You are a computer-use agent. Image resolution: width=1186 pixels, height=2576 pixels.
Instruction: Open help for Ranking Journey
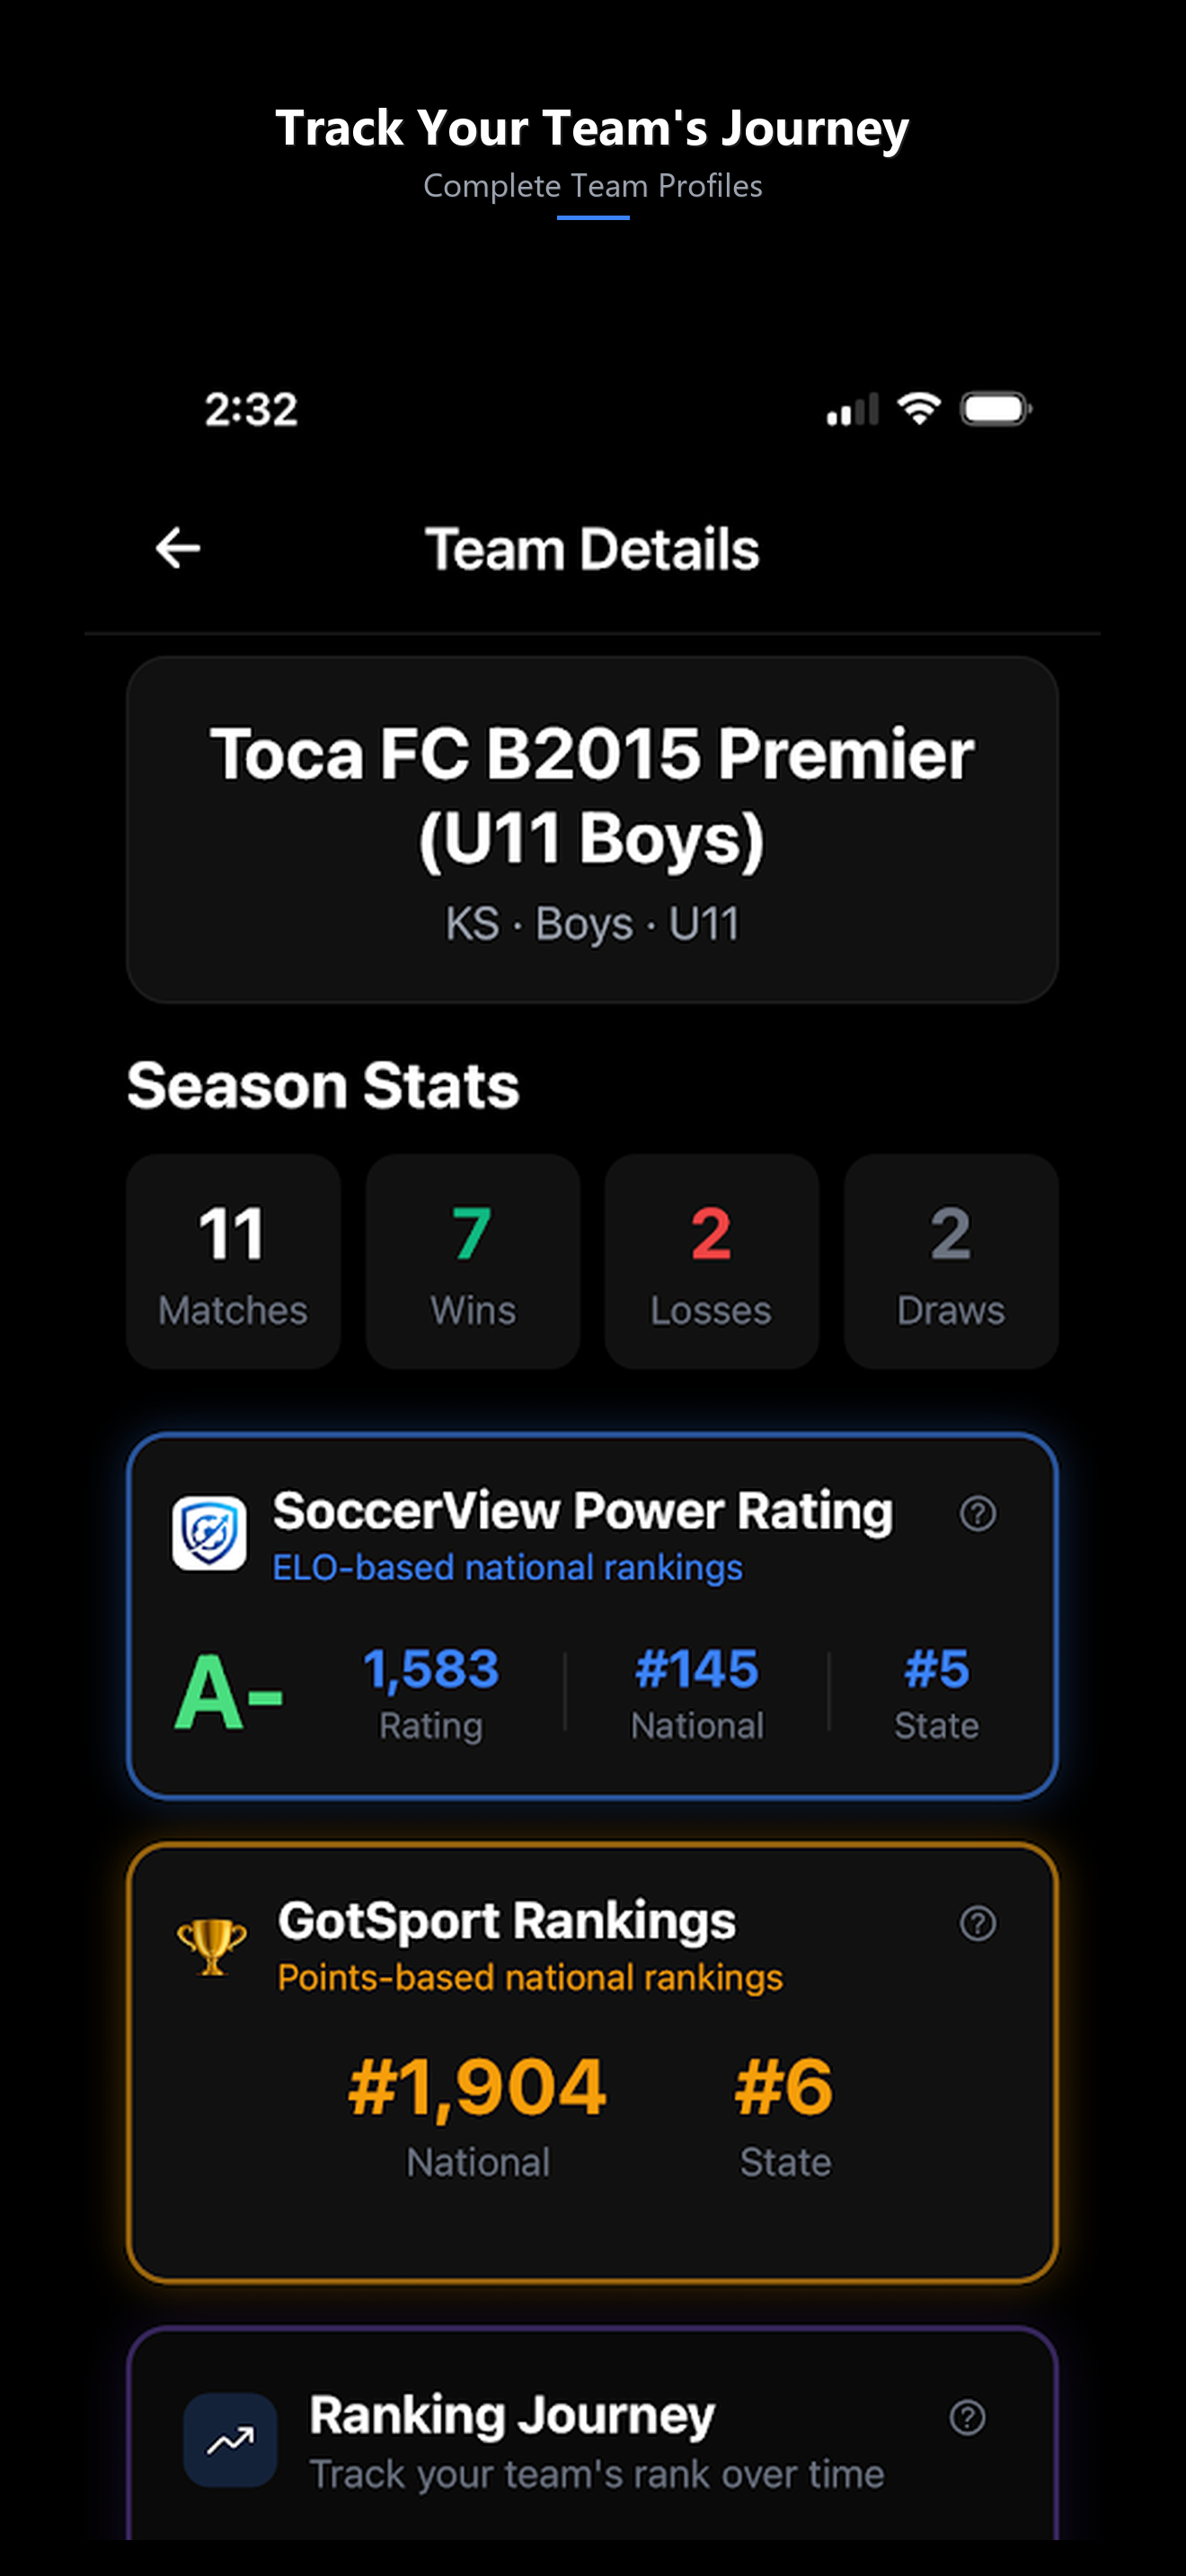[x=967, y=2416]
